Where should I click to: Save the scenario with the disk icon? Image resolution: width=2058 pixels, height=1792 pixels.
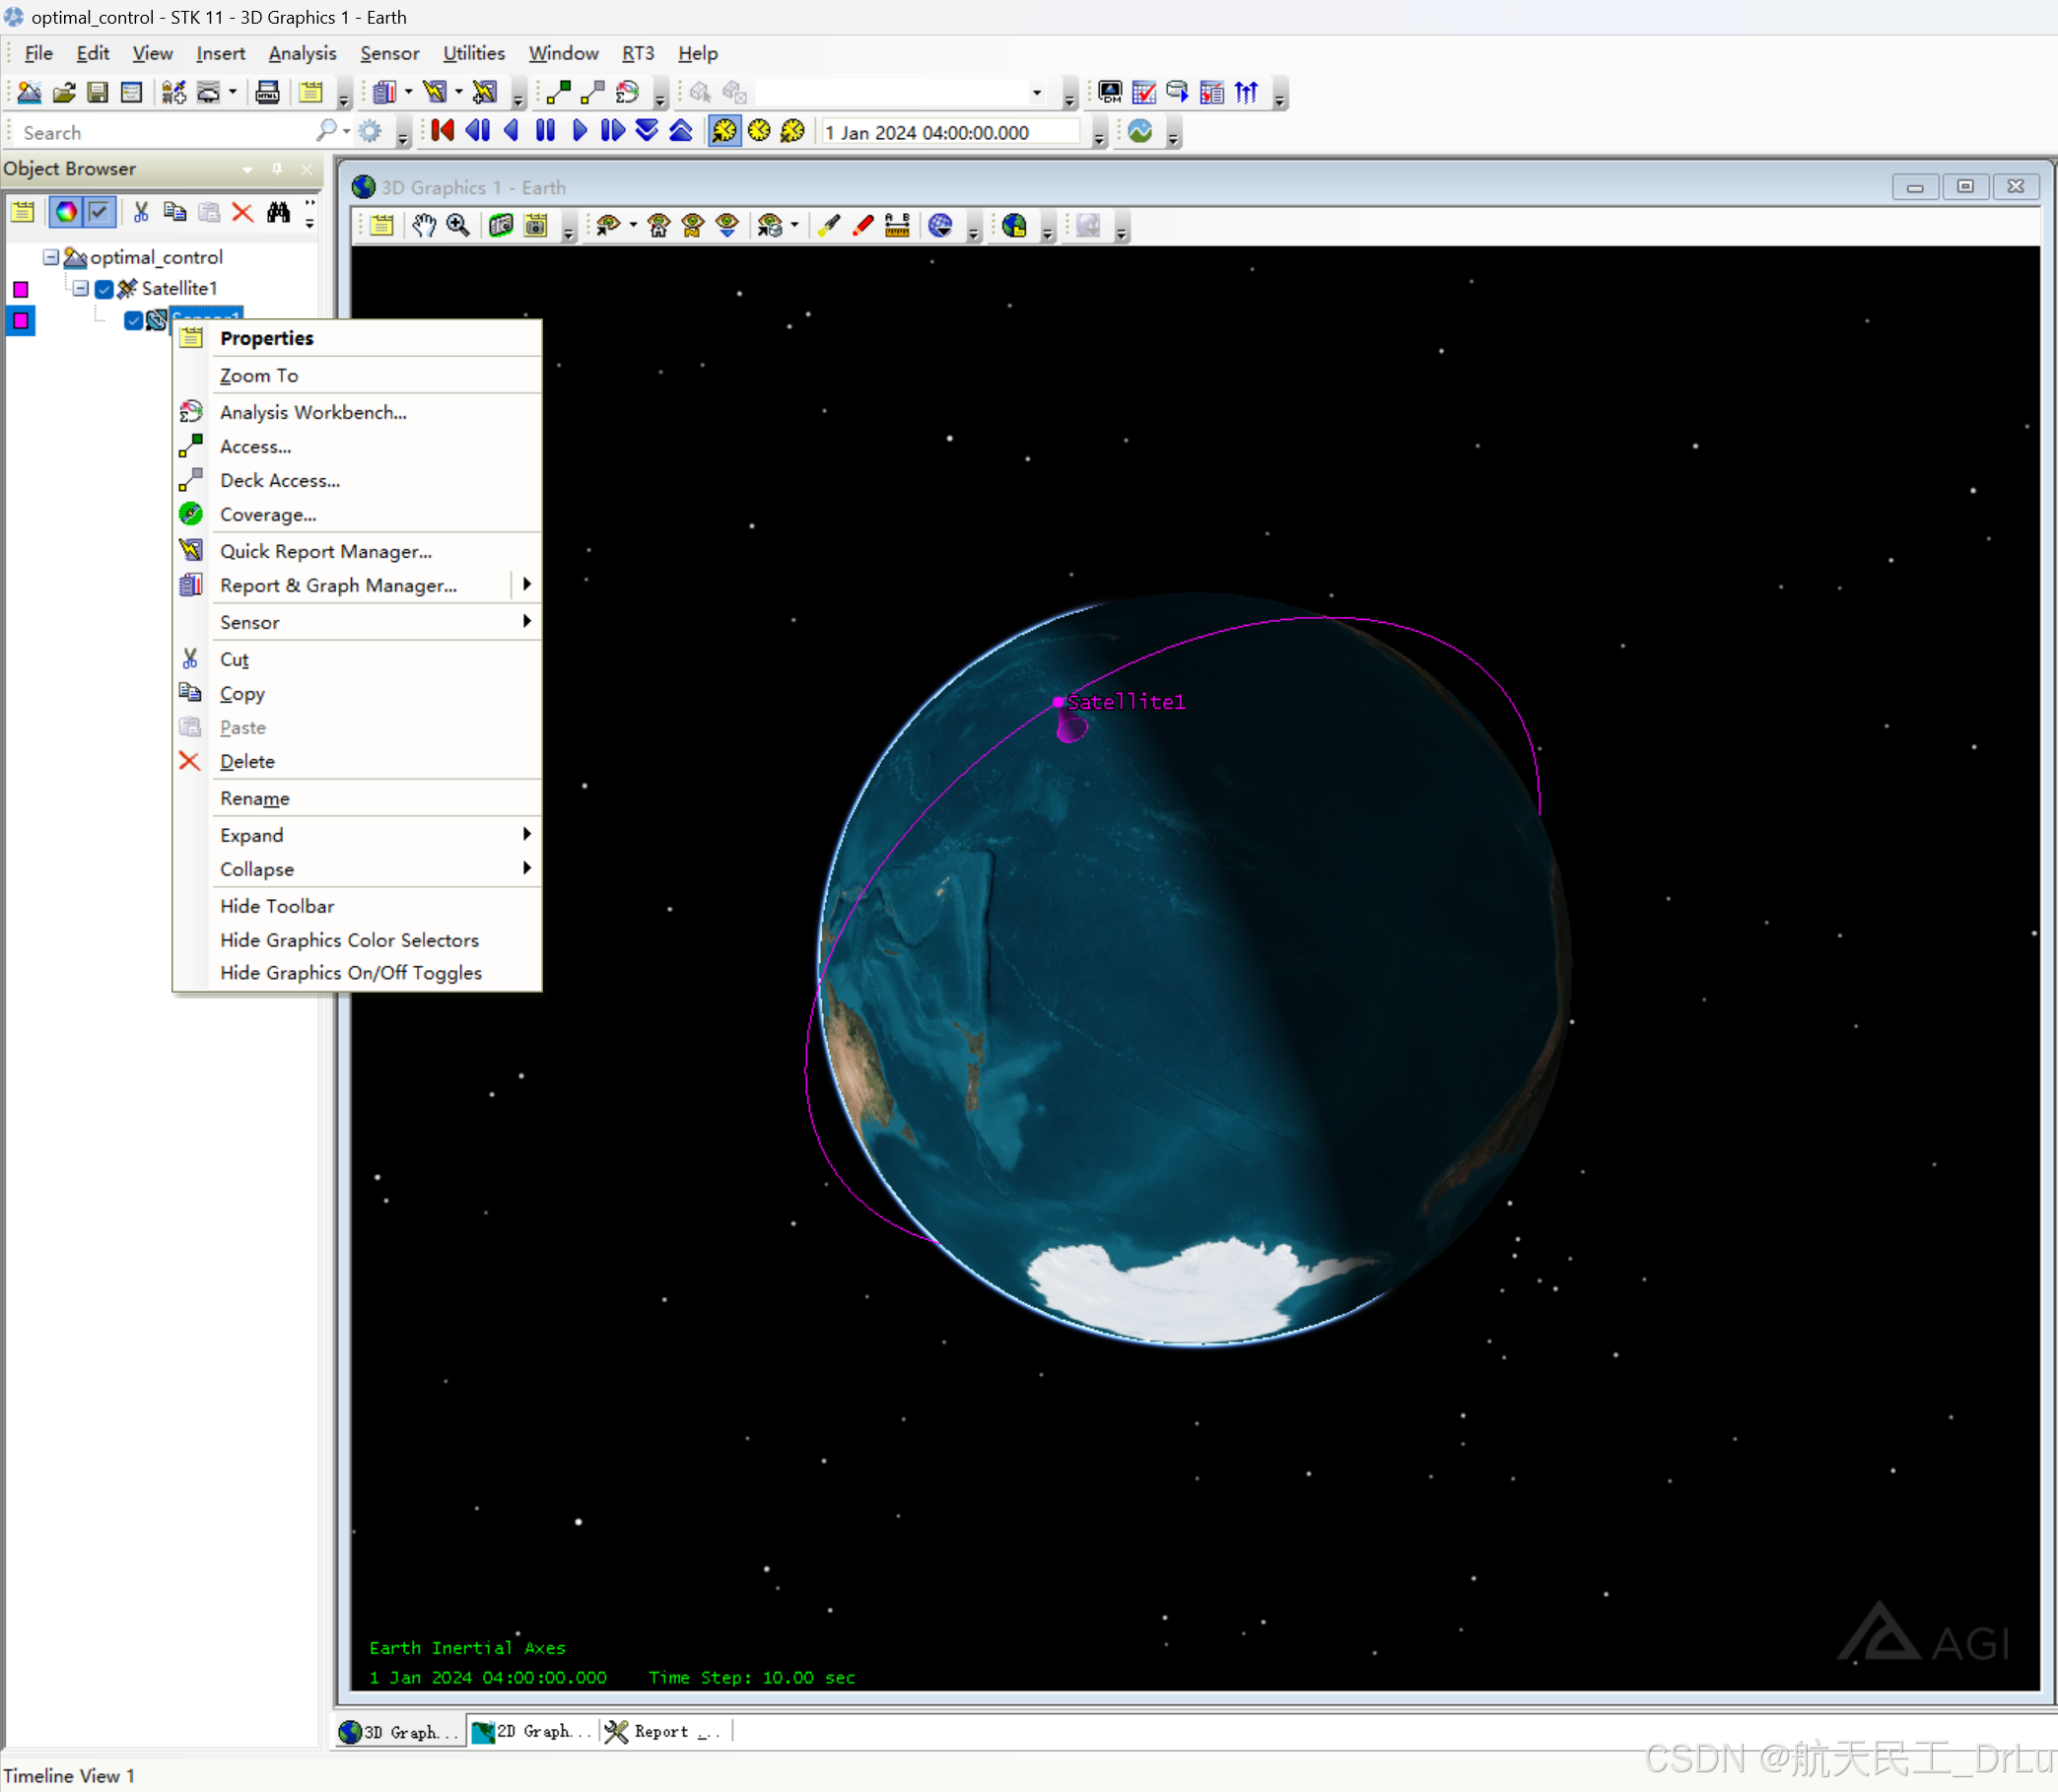coord(97,93)
